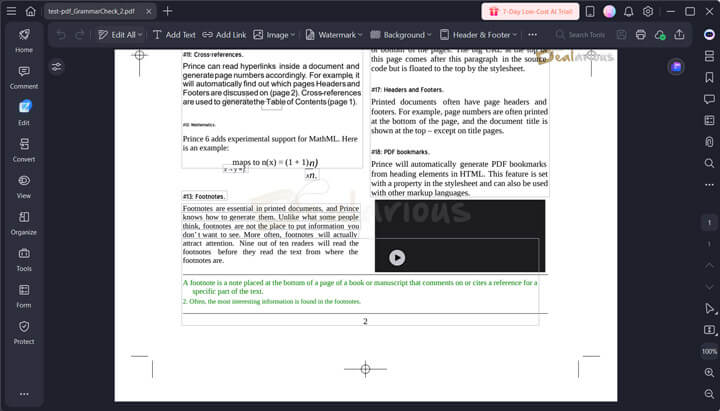Open the thumbnails panel in right sidebar
Viewport: 720px width, 411px height.
[x=709, y=56]
